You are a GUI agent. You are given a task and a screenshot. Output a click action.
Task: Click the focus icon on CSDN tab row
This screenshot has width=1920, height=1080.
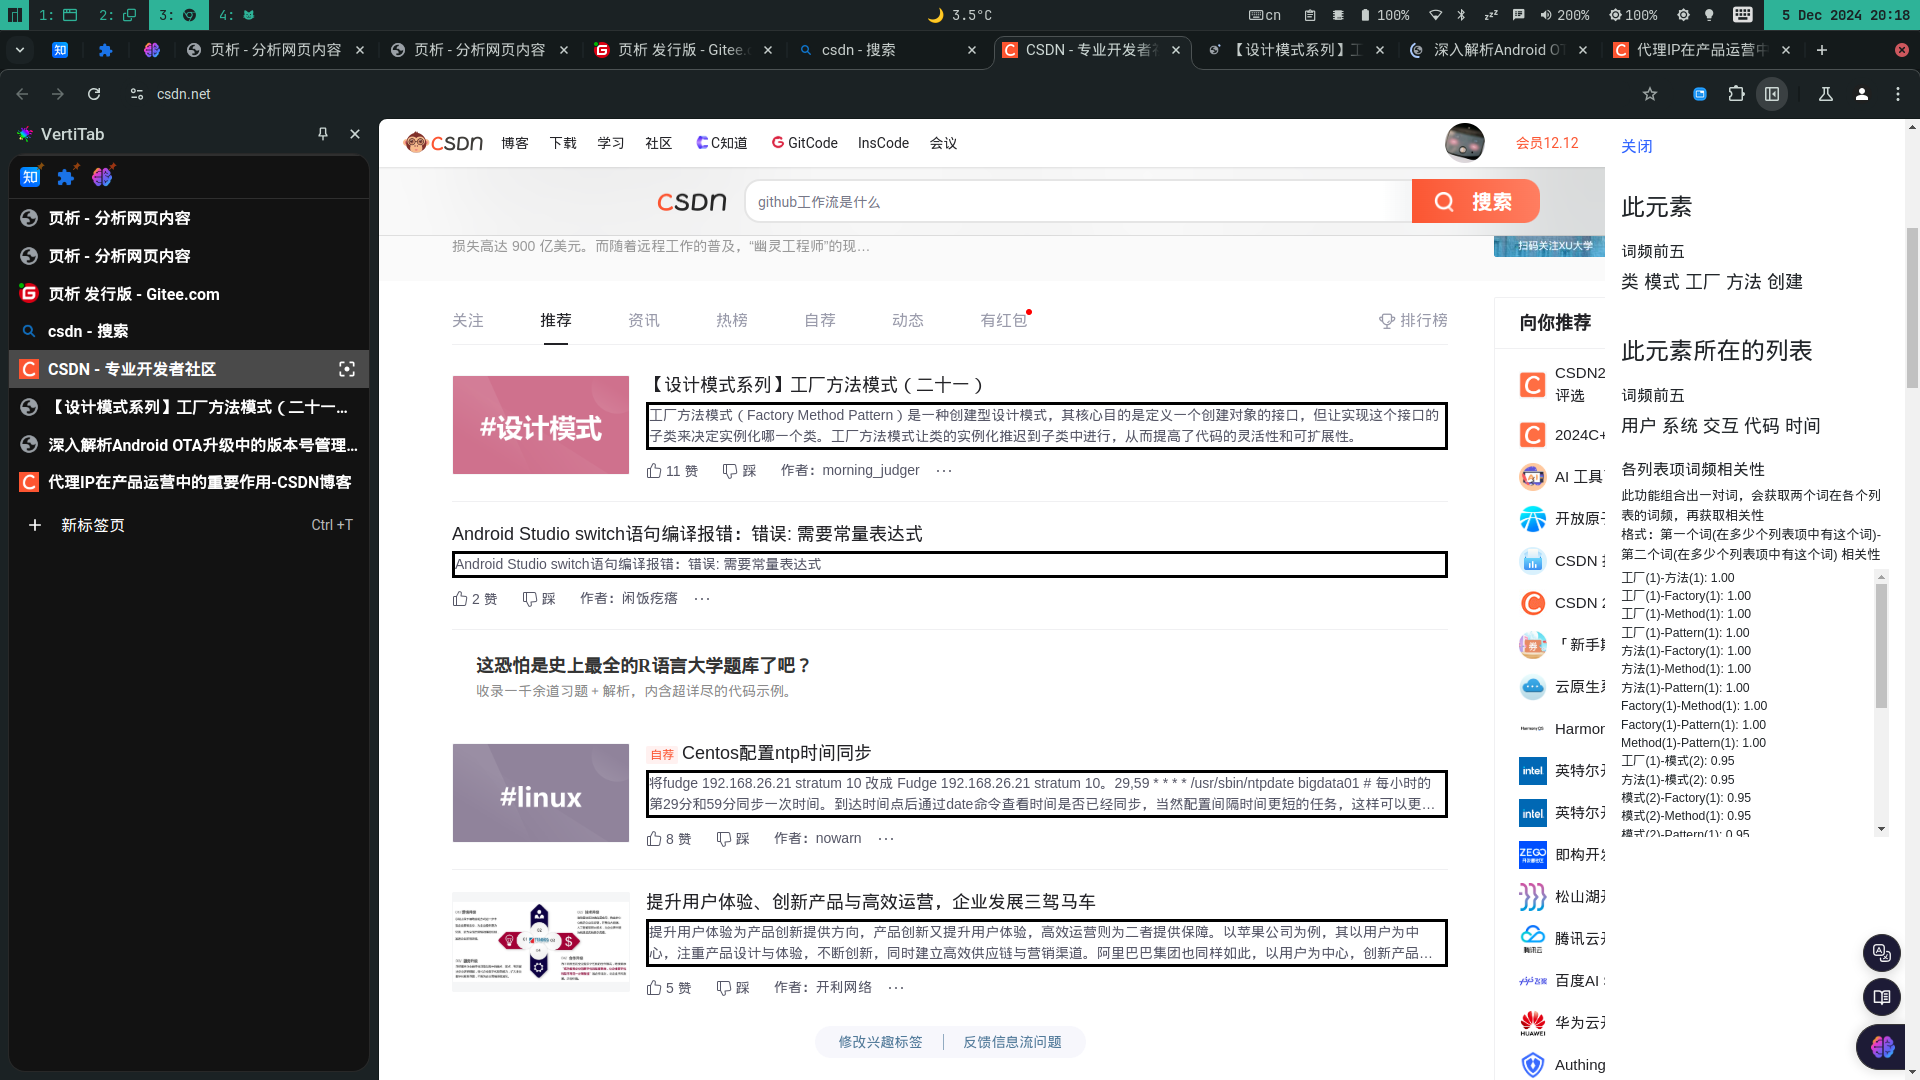[x=347, y=369]
